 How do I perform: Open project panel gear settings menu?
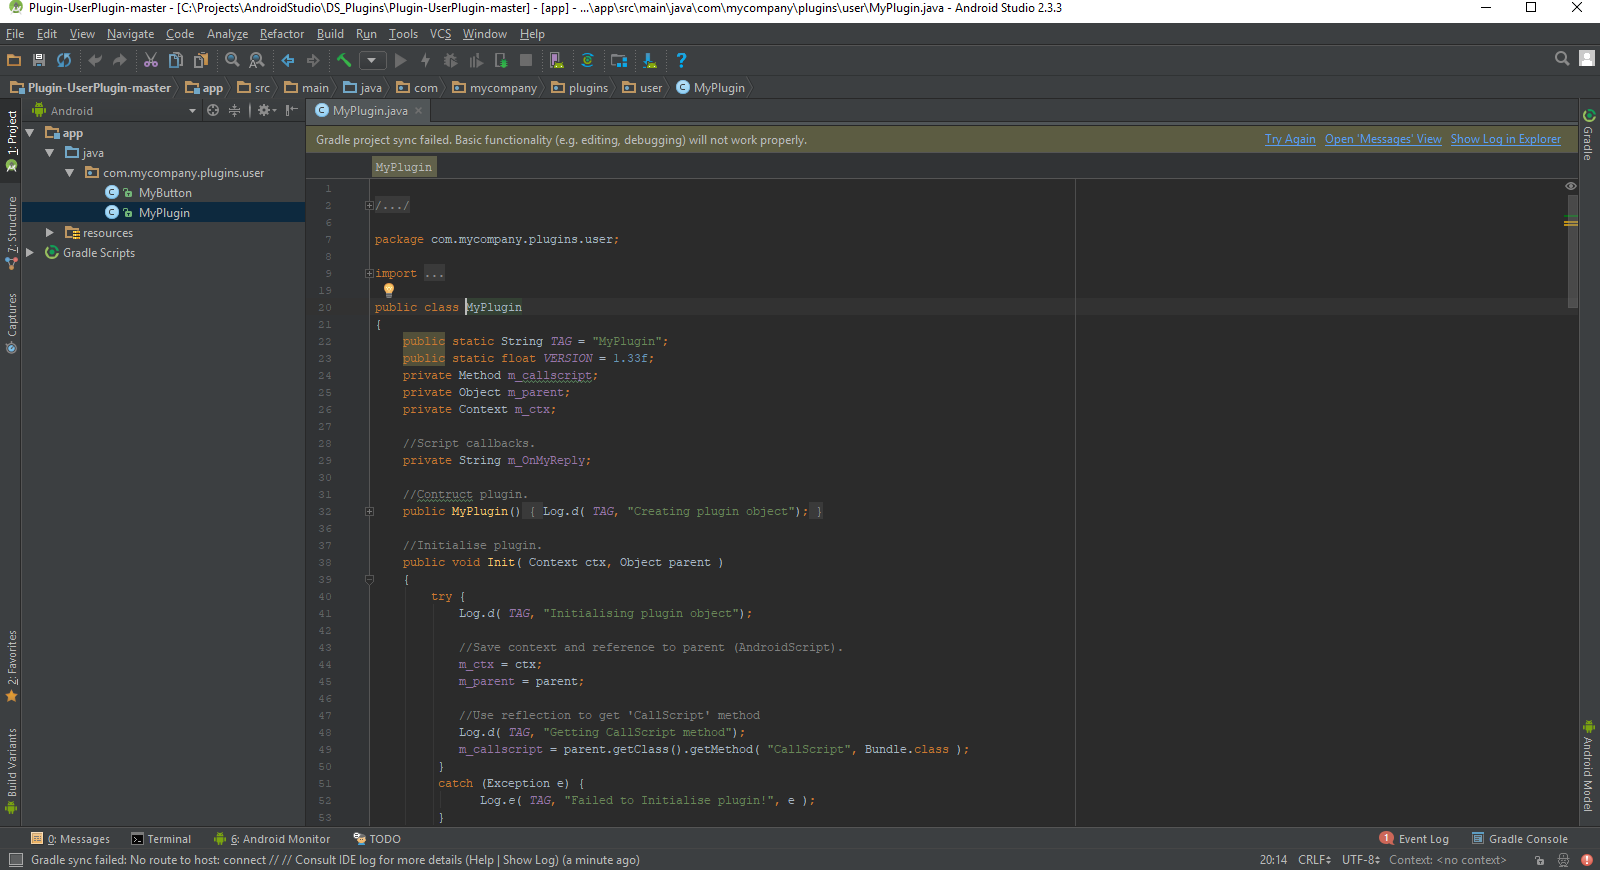tap(266, 111)
